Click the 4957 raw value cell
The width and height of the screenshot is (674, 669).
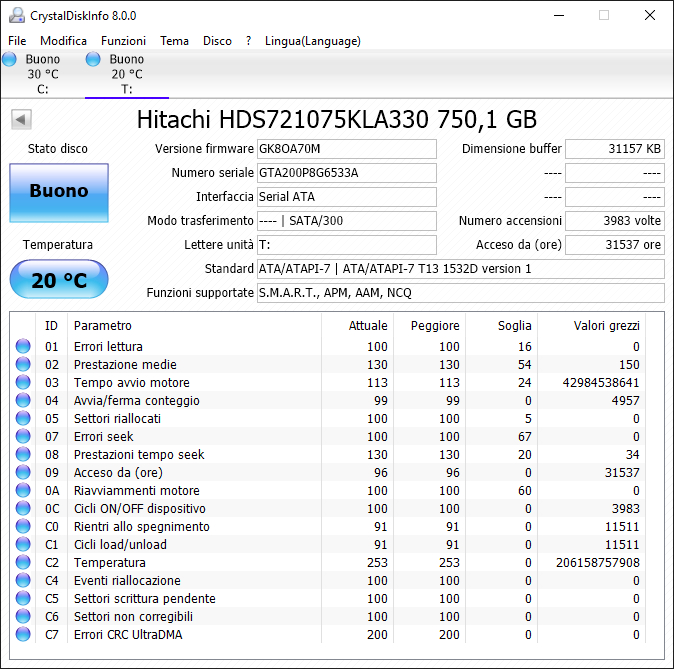[625, 401]
